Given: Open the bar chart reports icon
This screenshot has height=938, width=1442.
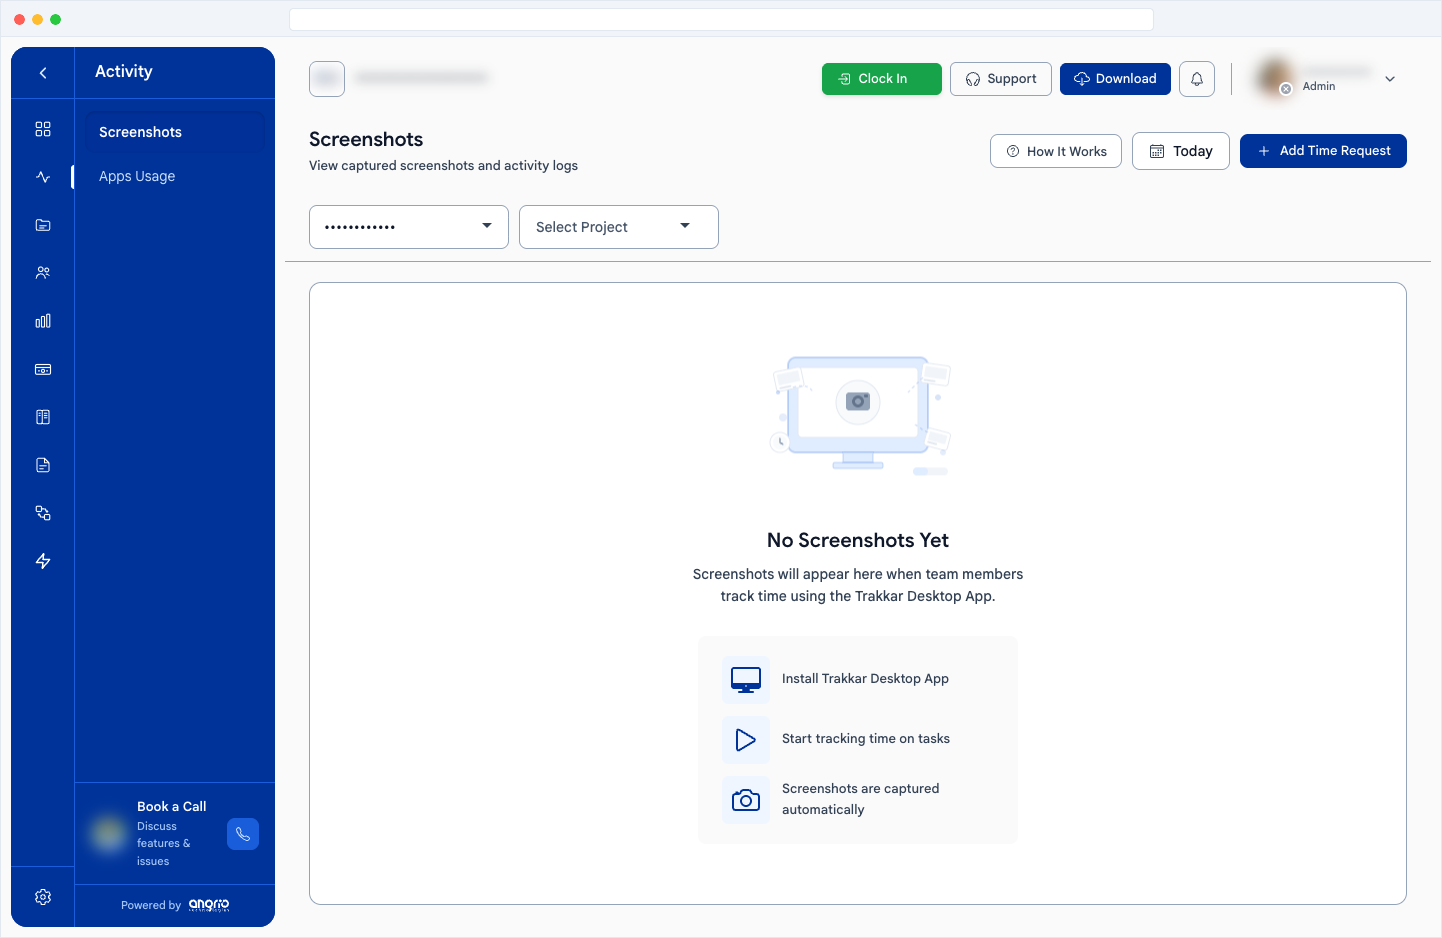Looking at the screenshot, I should 43,321.
